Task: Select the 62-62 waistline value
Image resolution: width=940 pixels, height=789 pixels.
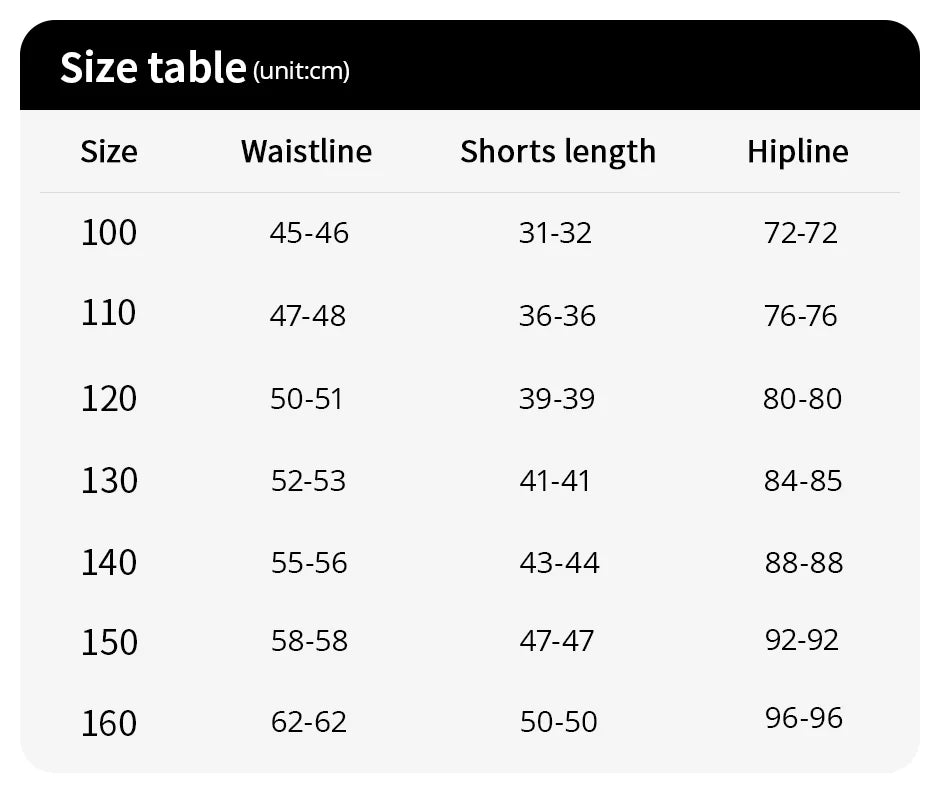Action: (309, 722)
